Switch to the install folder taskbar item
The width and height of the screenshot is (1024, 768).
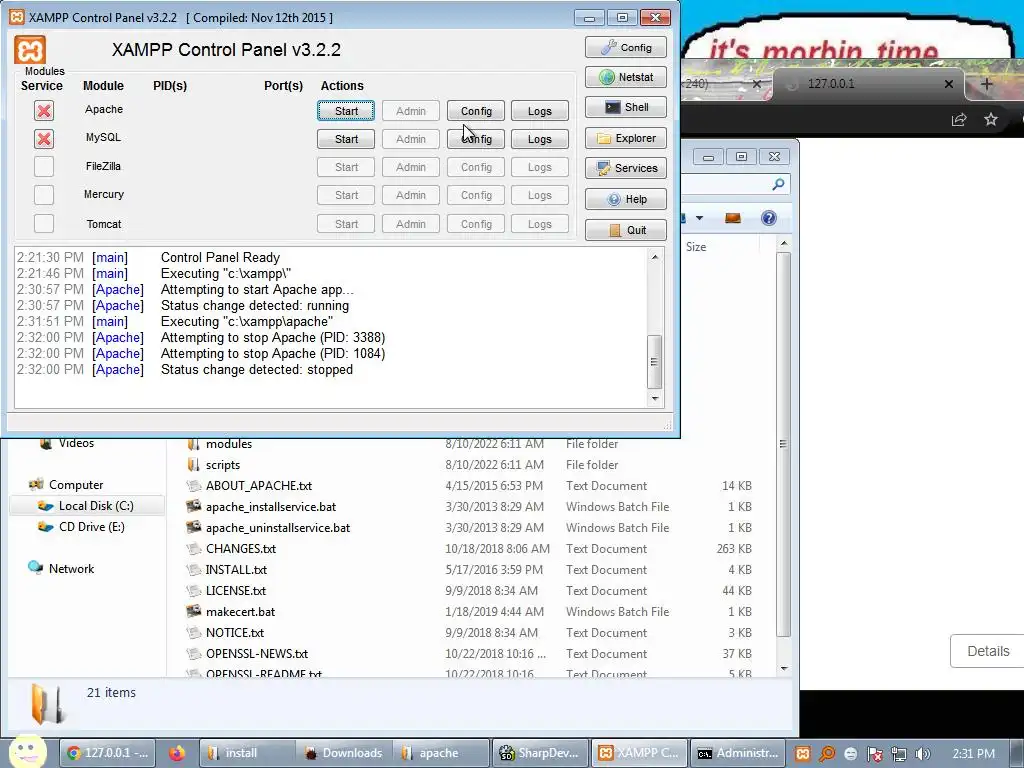point(245,753)
